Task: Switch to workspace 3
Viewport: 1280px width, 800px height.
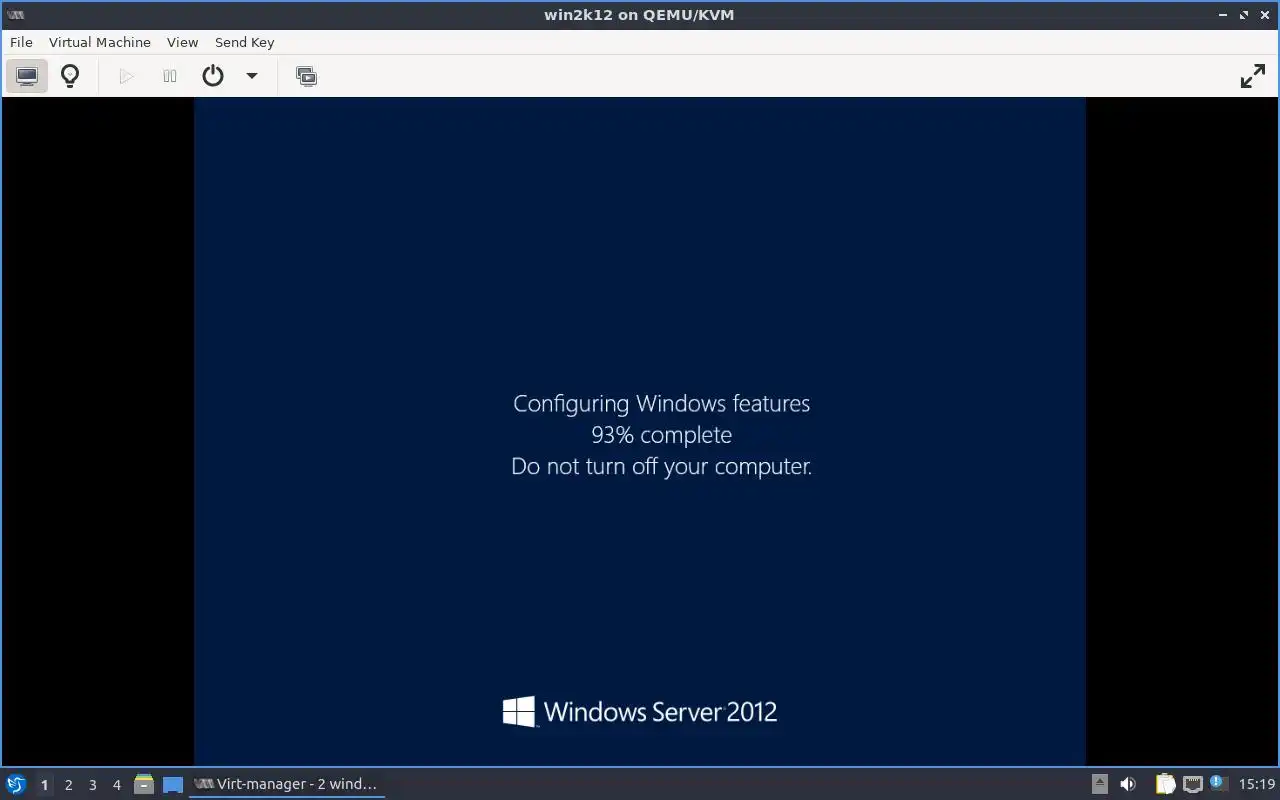Action: (x=92, y=785)
